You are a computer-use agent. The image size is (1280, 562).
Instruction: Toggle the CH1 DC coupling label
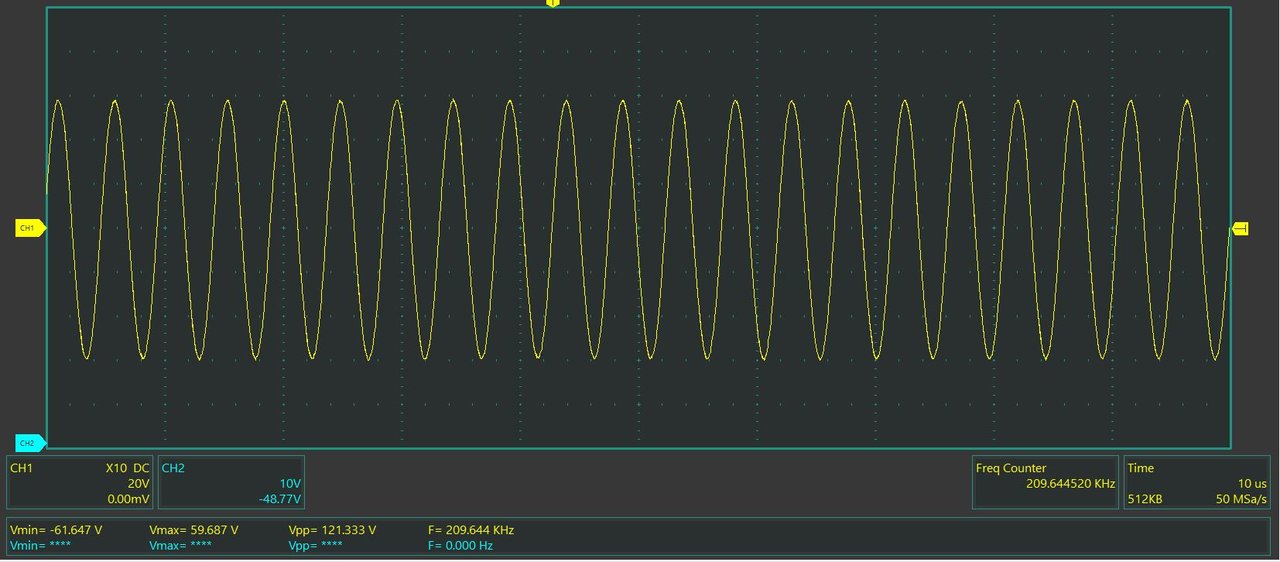[x=141, y=468]
